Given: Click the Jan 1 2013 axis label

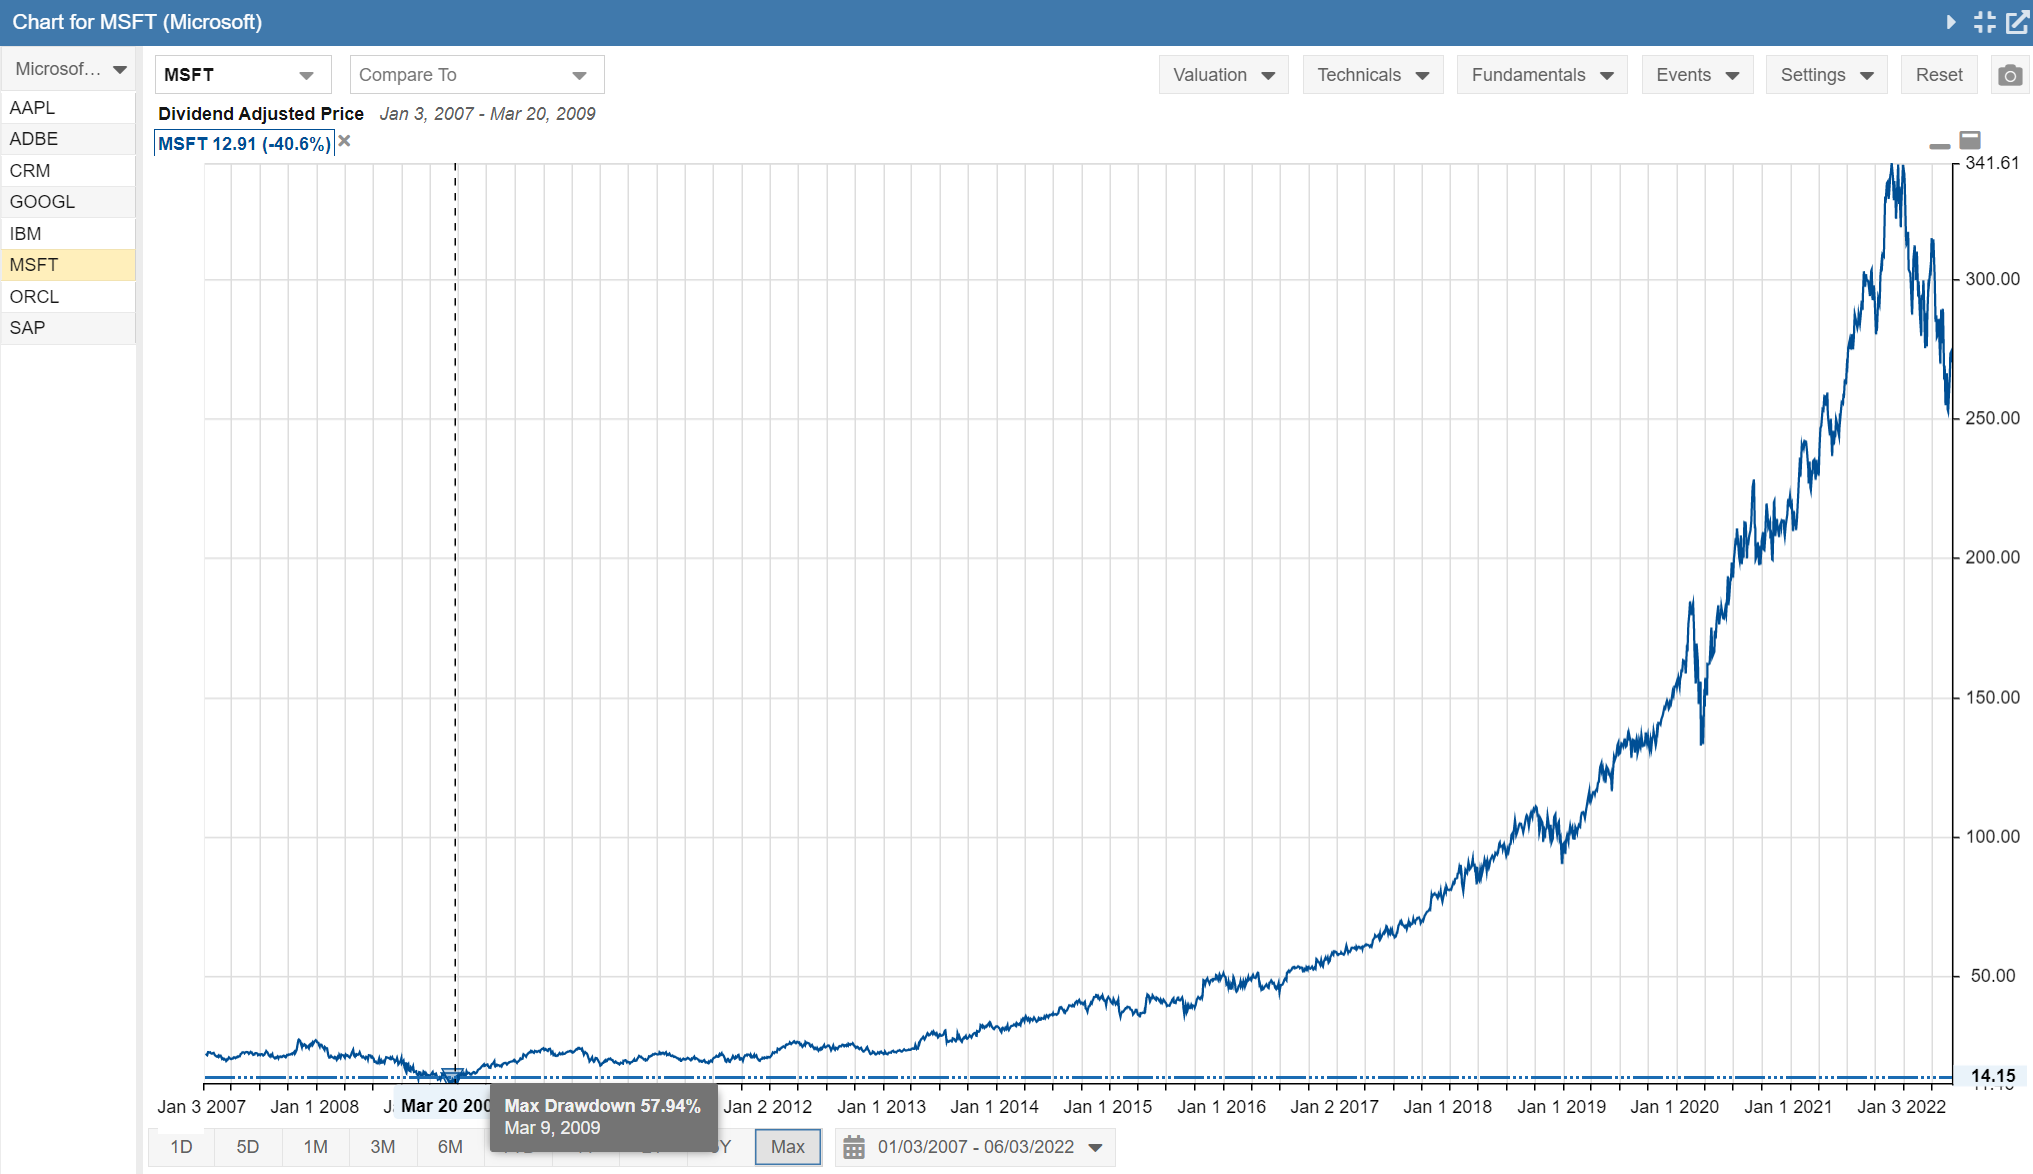Looking at the screenshot, I should (x=881, y=1107).
